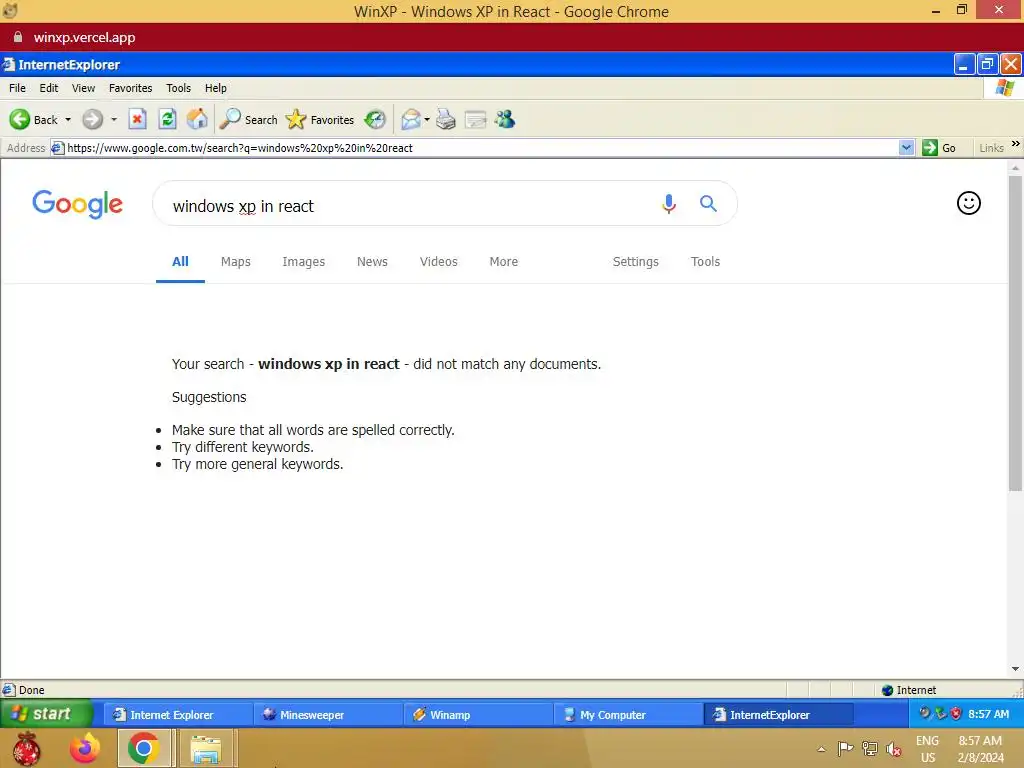Open the Help menu
Image resolution: width=1024 pixels, height=768 pixels.
[x=216, y=88]
